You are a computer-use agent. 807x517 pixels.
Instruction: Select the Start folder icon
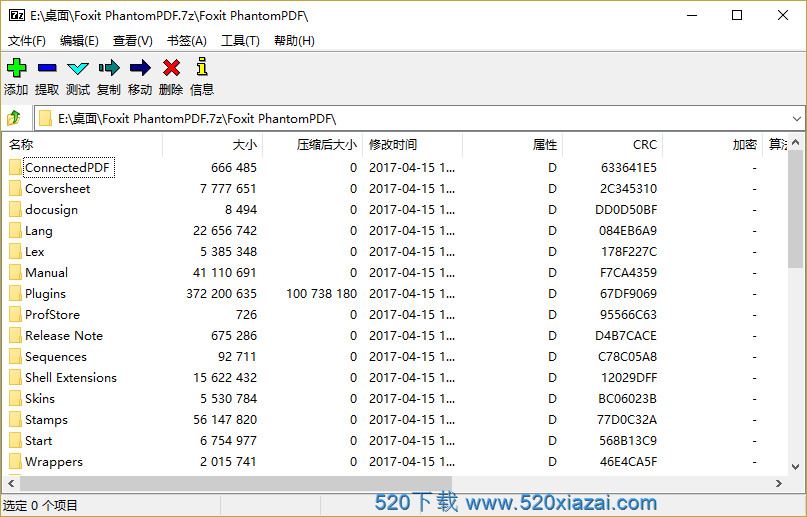(x=15, y=440)
